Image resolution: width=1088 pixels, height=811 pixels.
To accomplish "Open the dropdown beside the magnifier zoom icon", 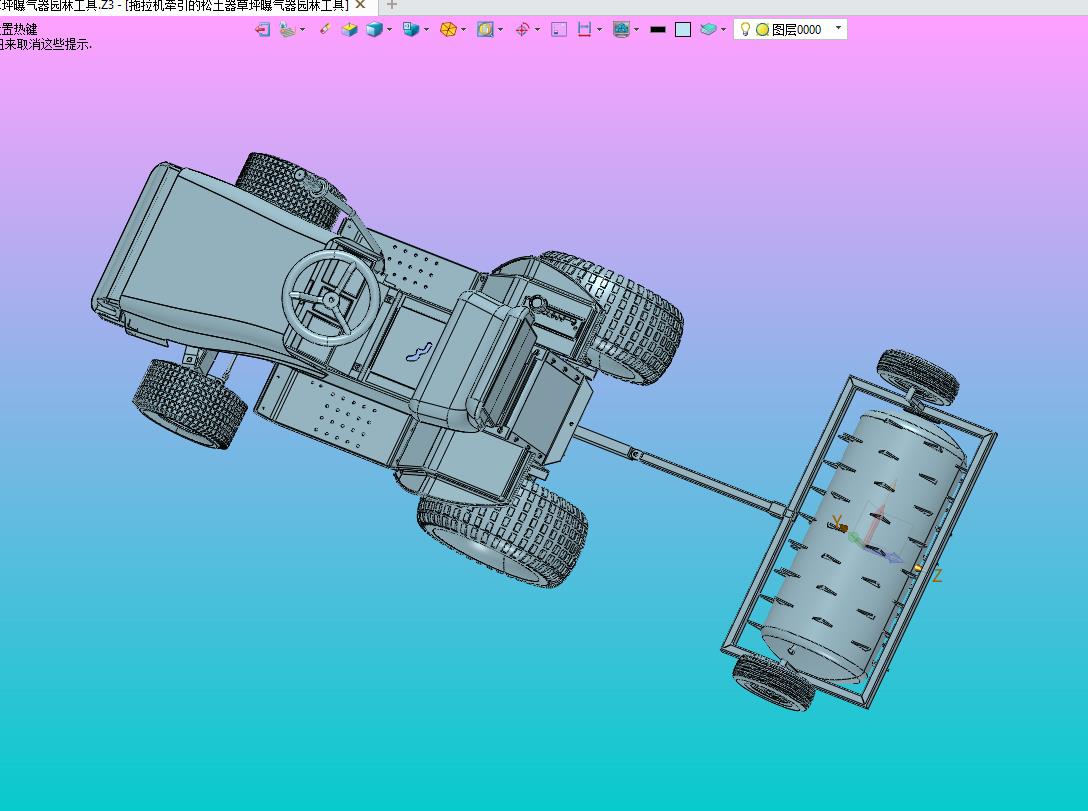I will (500, 29).
